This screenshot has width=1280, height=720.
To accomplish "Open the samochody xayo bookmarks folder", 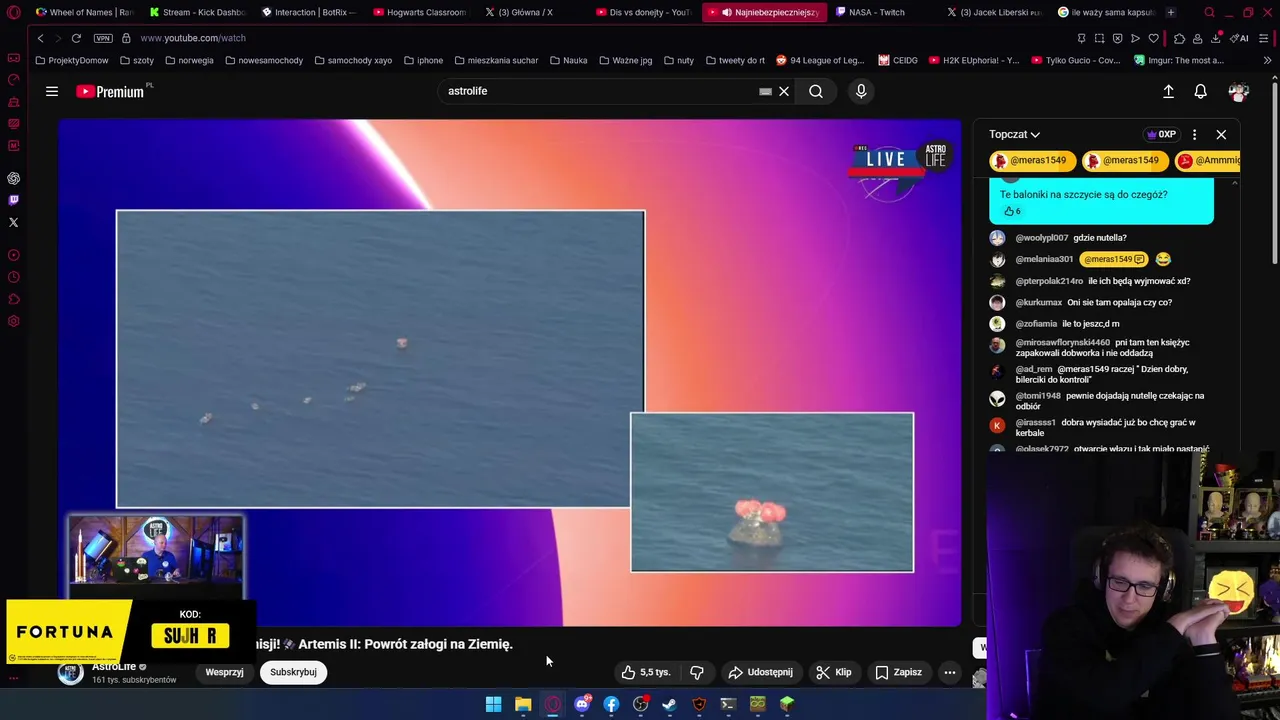I will [x=353, y=60].
